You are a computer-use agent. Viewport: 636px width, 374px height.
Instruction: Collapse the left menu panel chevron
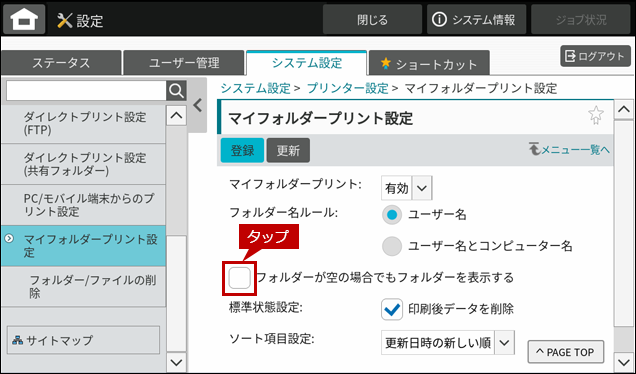pos(198,105)
